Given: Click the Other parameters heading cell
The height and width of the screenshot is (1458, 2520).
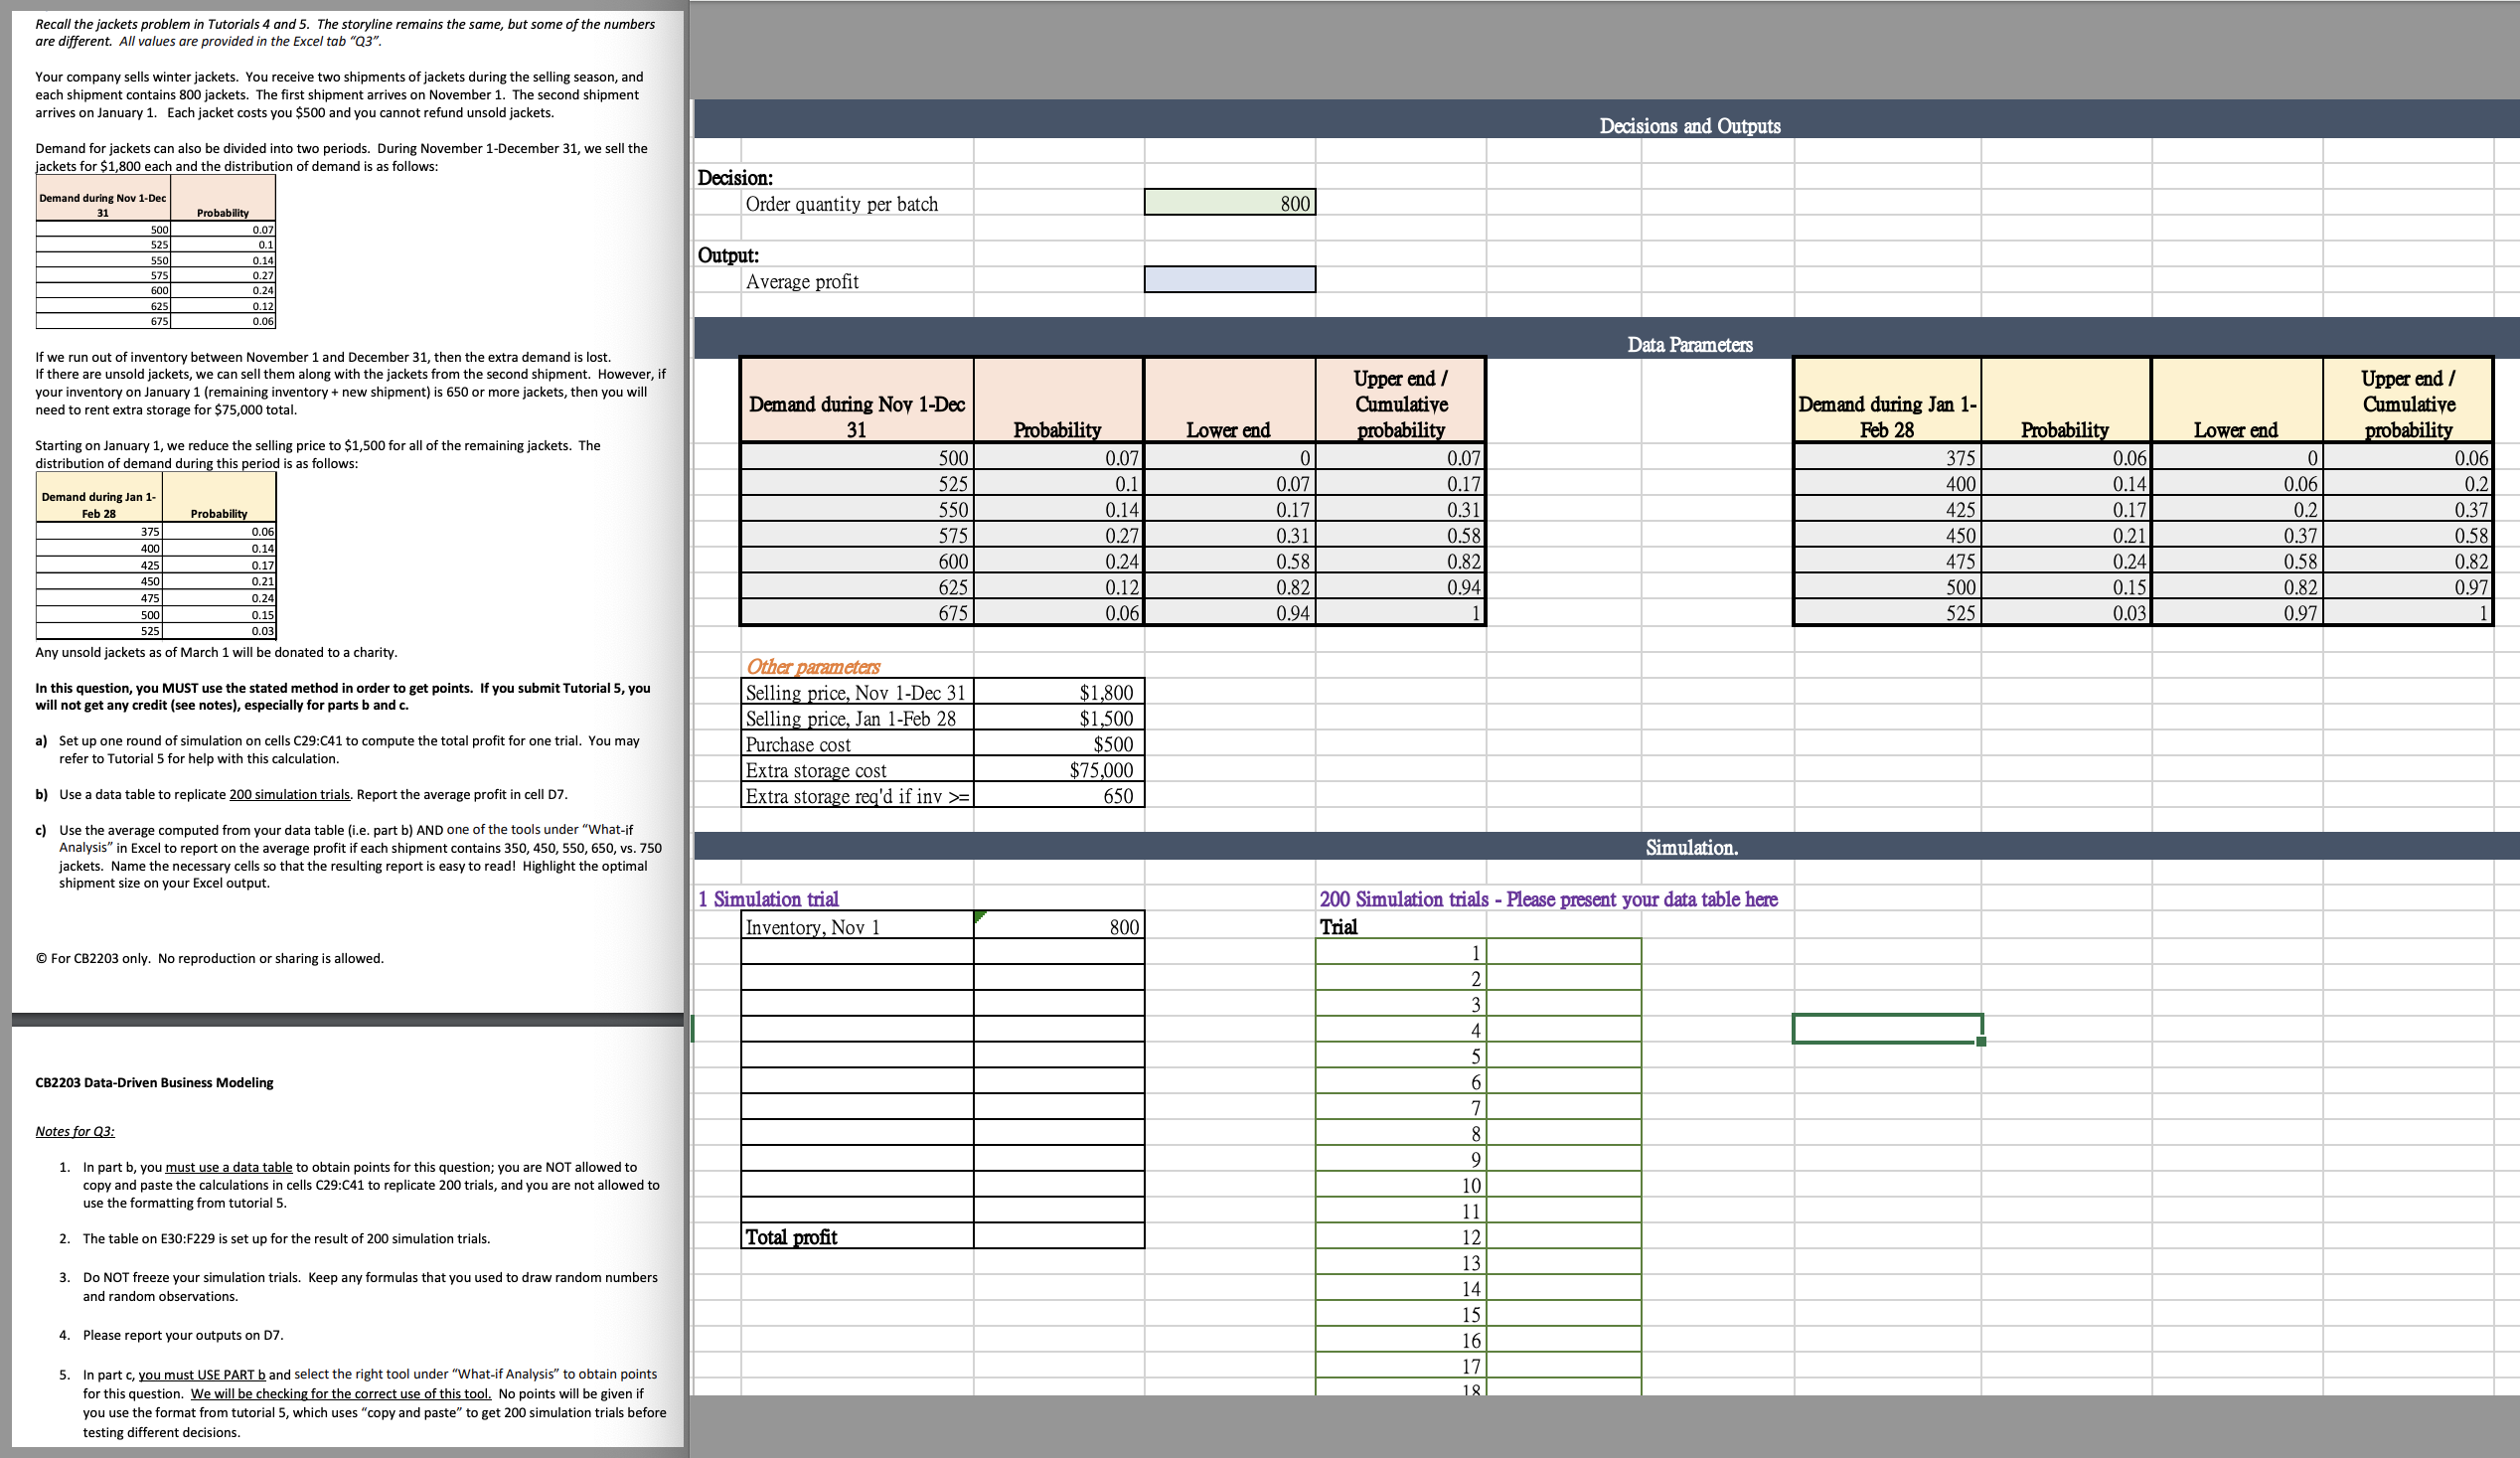Looking at the screenshot, I should click(814, 666).
